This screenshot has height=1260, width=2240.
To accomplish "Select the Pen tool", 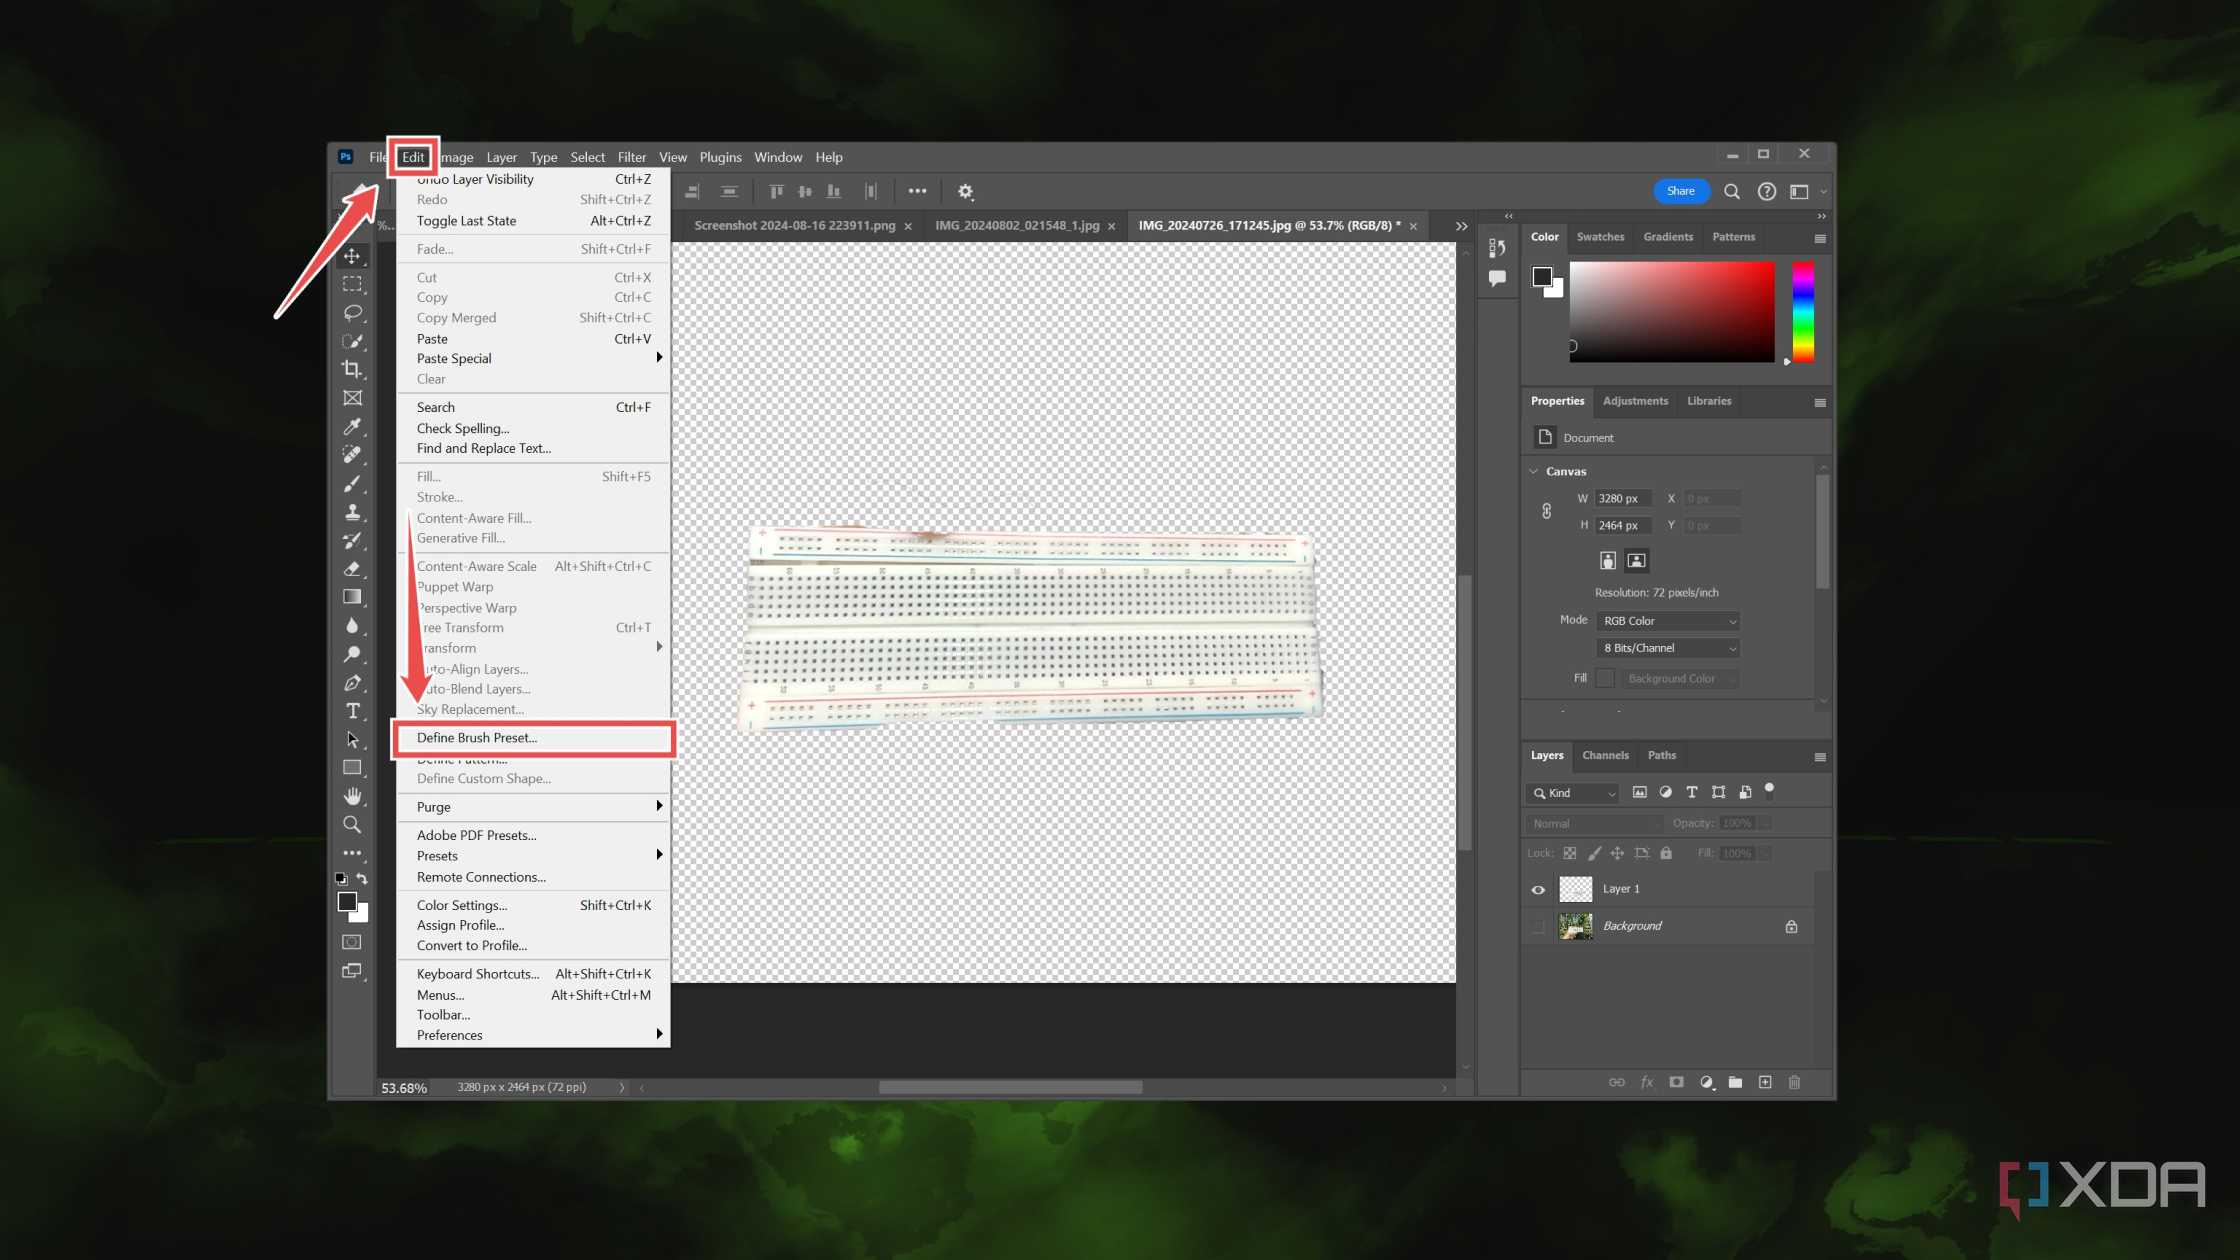I will coord(352,683).
